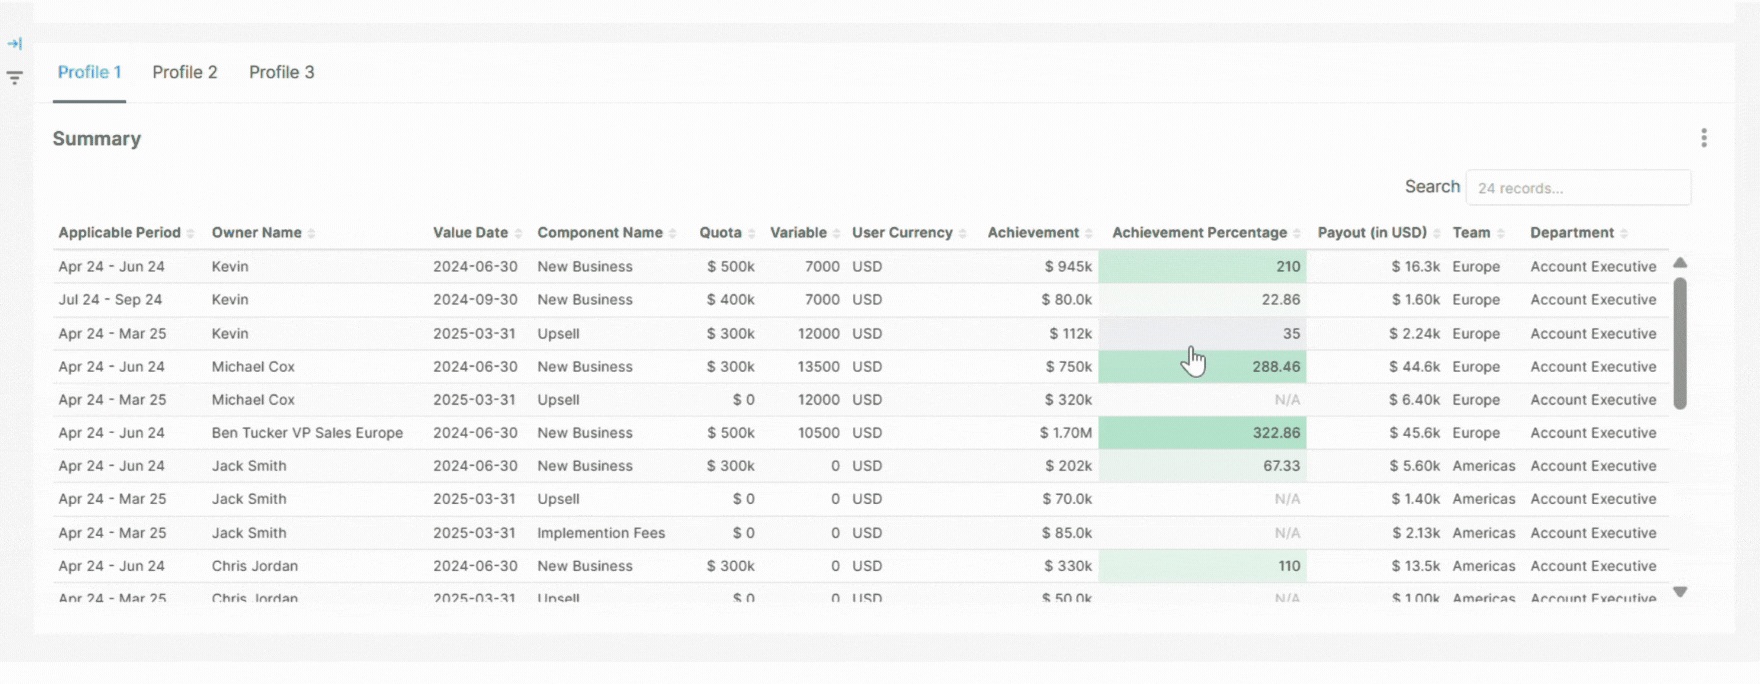The height and width of the screenshot is (684, 1760).
Task: Click the '$ 1.70M' achievement value
Action: (x=1066, y=432)
